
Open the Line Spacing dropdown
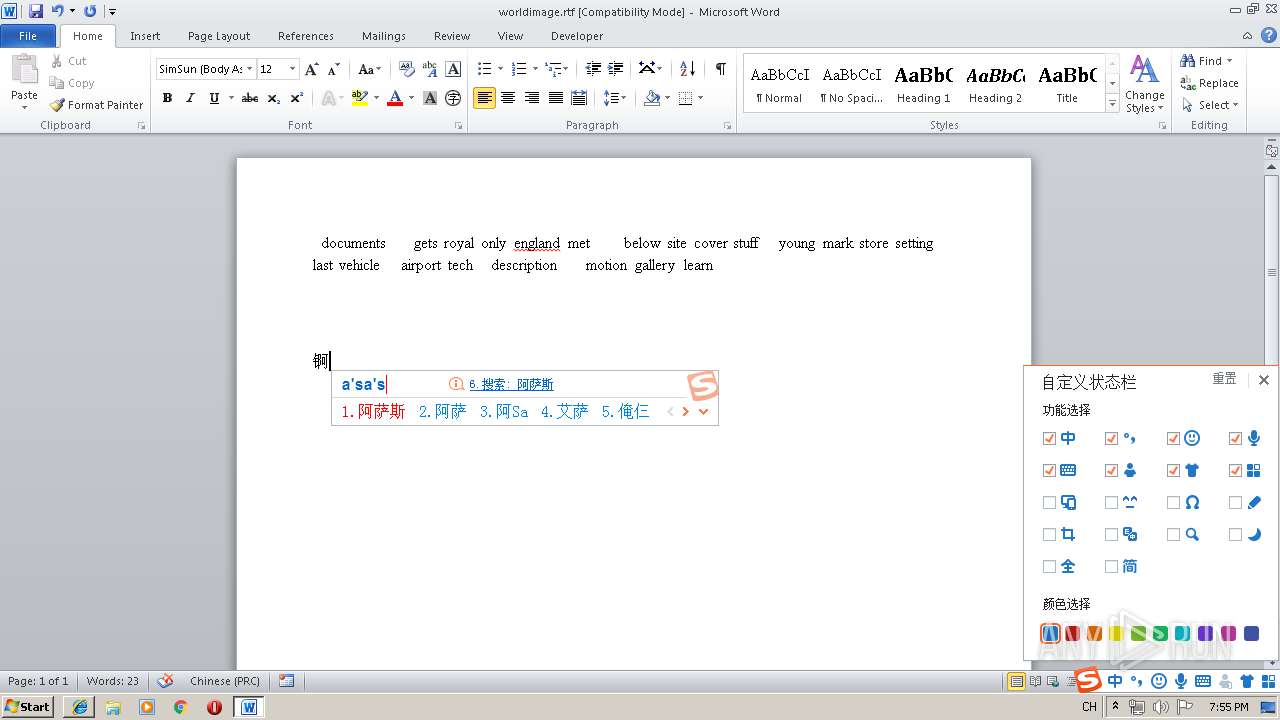[616, 98]
